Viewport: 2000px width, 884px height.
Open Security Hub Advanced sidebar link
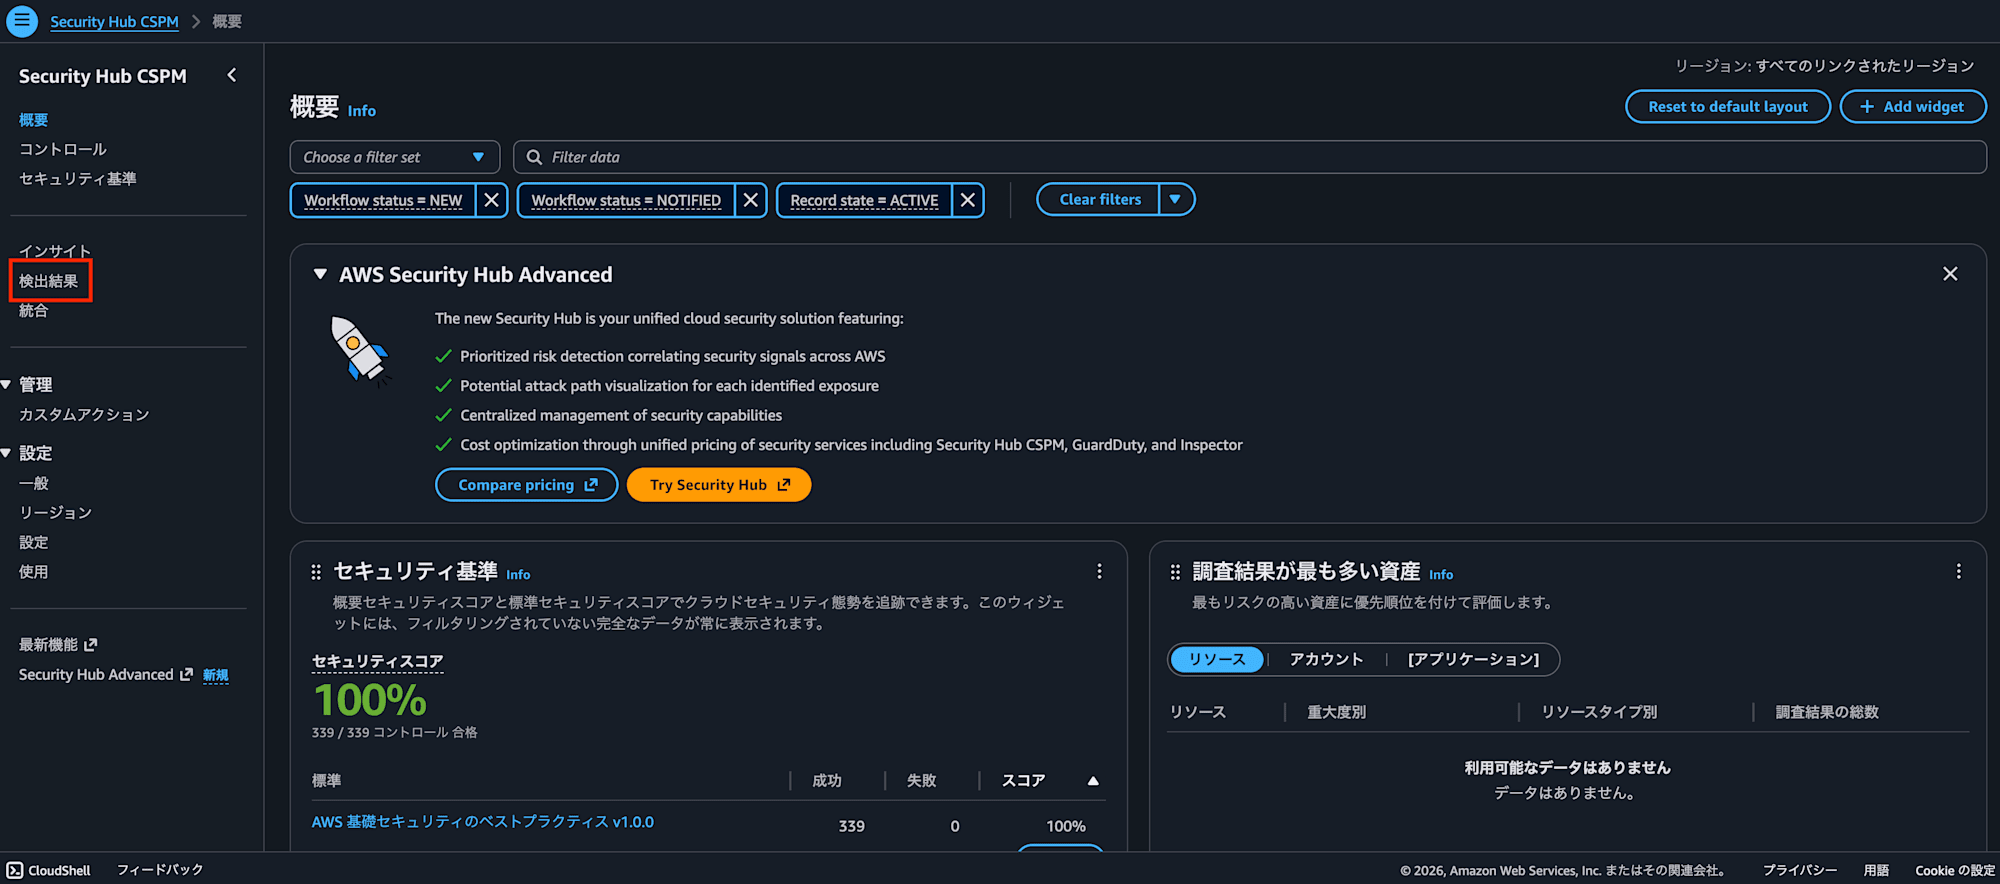[x=105, y=675]
